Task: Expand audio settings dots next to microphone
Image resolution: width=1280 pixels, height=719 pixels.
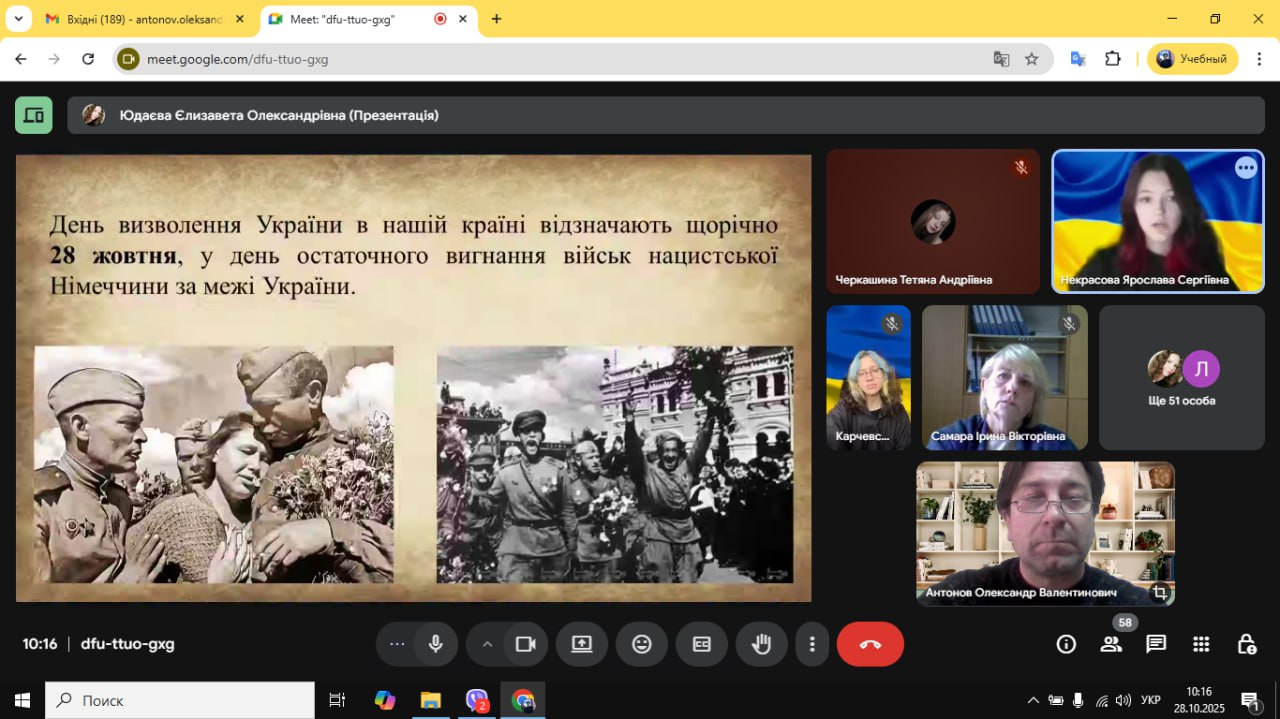Action: (397, 644)
